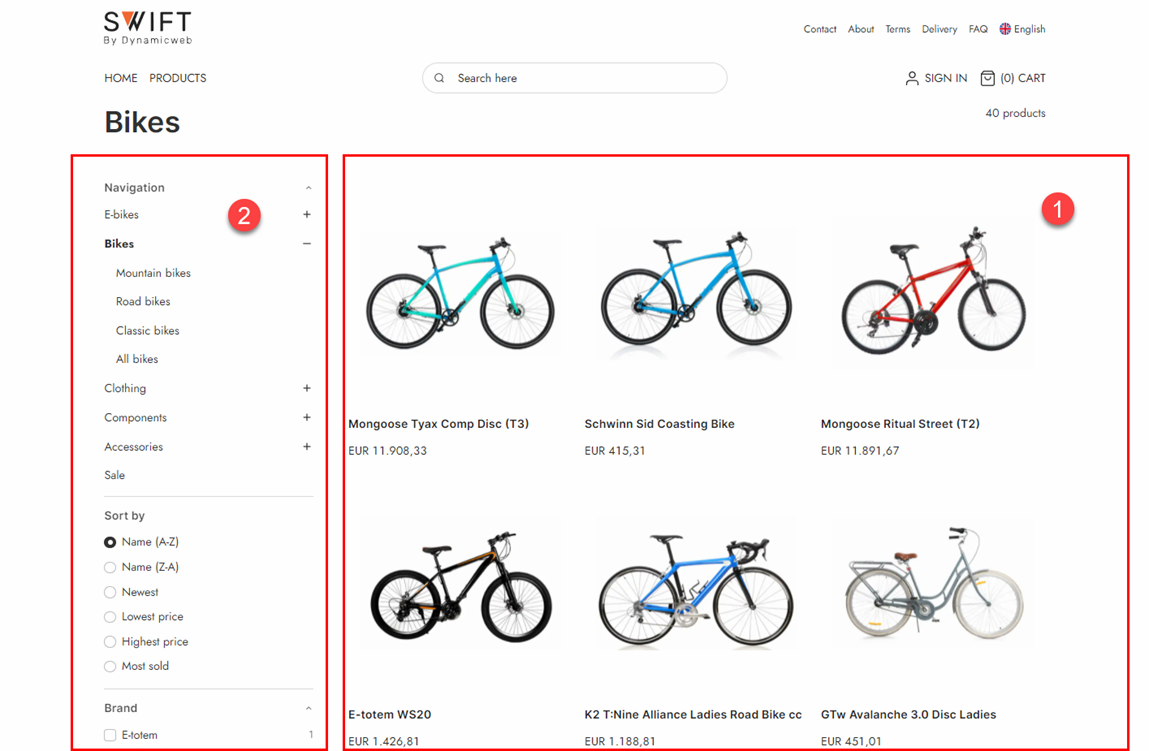The width and height of the screenshot is (1149, 751).
Task: Click the UK flag language icon
Action: (1005, 29)
